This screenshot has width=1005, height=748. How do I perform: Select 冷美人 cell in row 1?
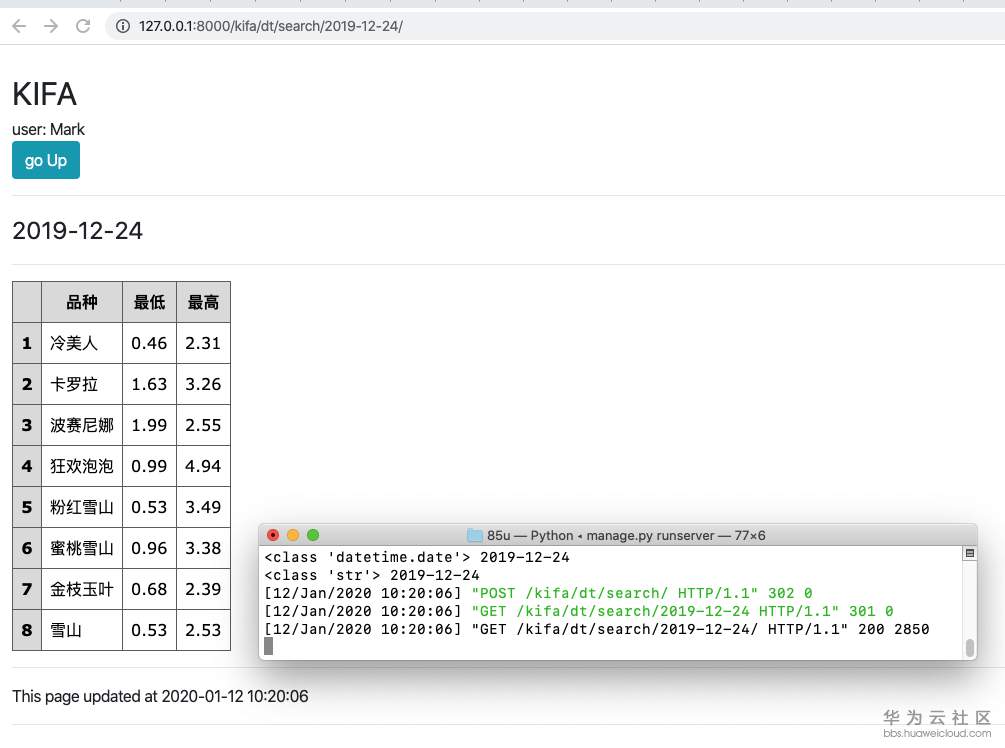tap(82, 343)
